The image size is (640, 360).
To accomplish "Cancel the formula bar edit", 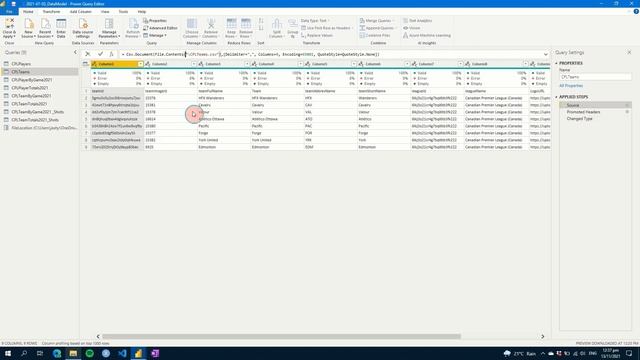I will (x=88, y=54).
